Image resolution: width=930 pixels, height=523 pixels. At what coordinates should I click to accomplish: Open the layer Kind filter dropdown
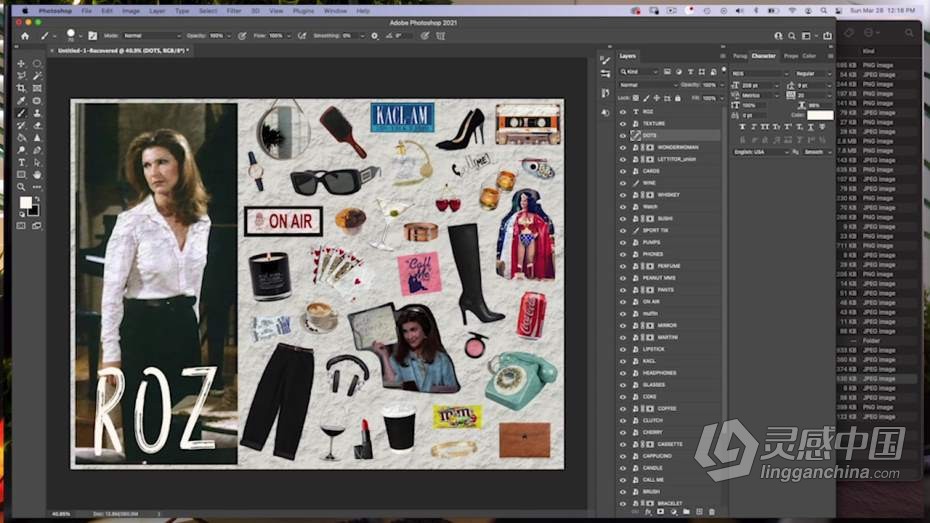[x=639, y=72]
